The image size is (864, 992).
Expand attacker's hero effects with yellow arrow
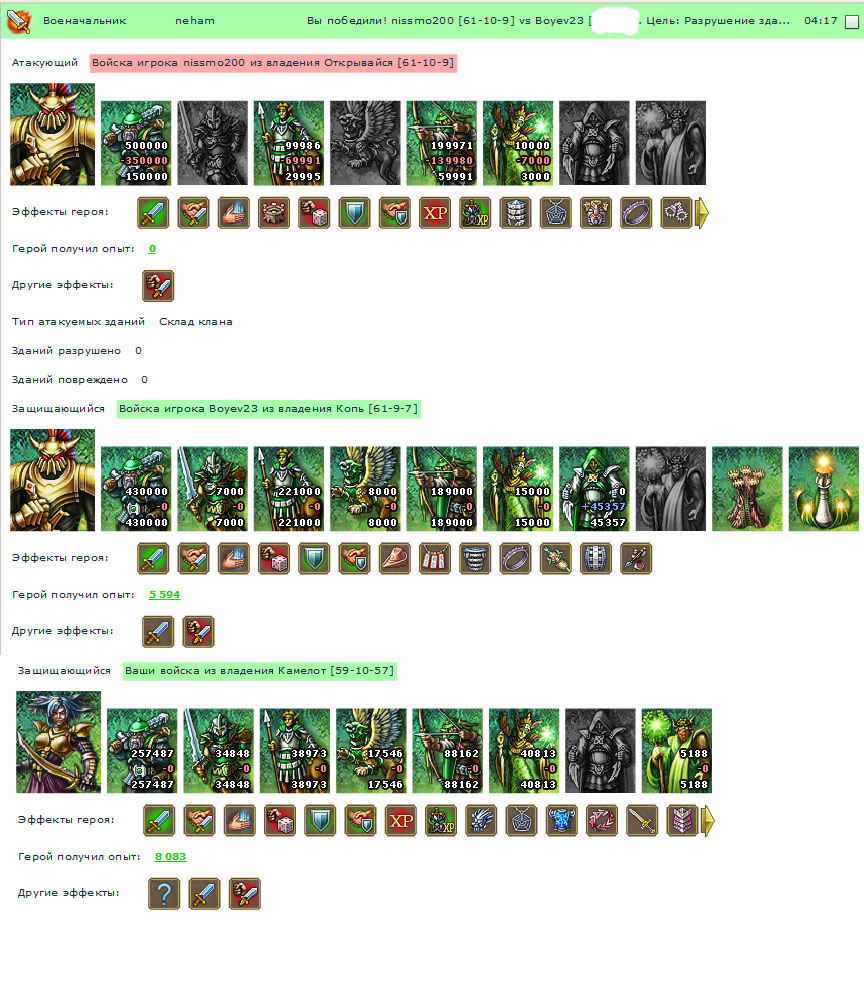click(x=702, y=213)
